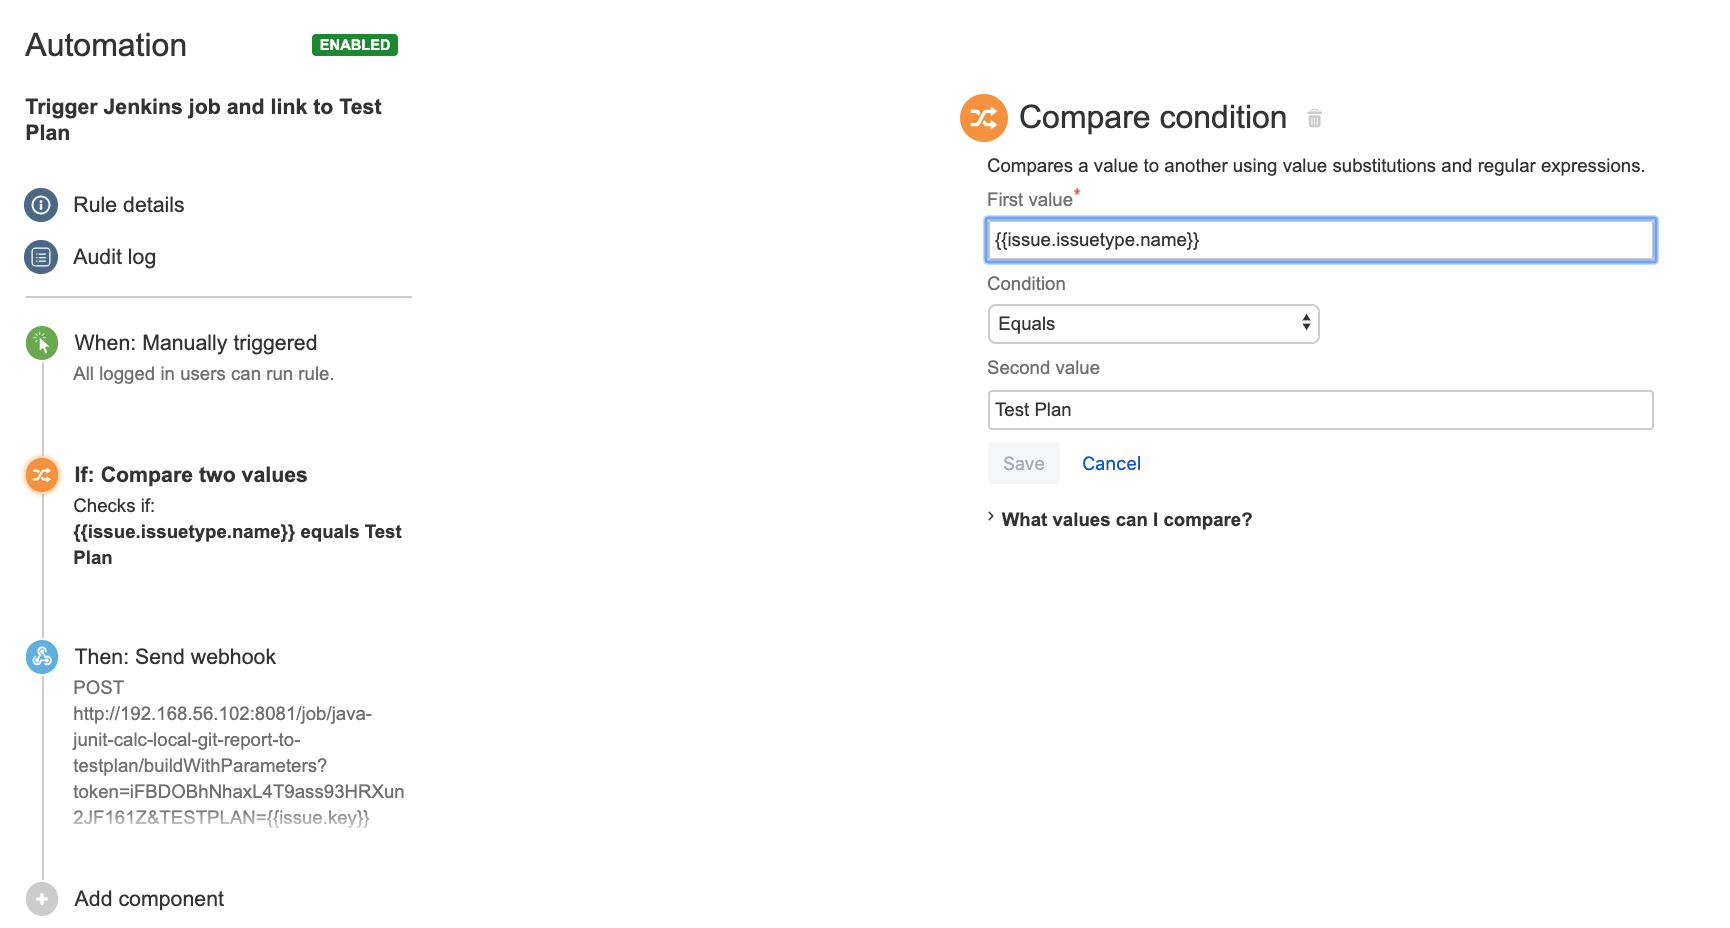Click the Rule details info icon
This screenshot has width=1730, height=928.
pos(41,205)
